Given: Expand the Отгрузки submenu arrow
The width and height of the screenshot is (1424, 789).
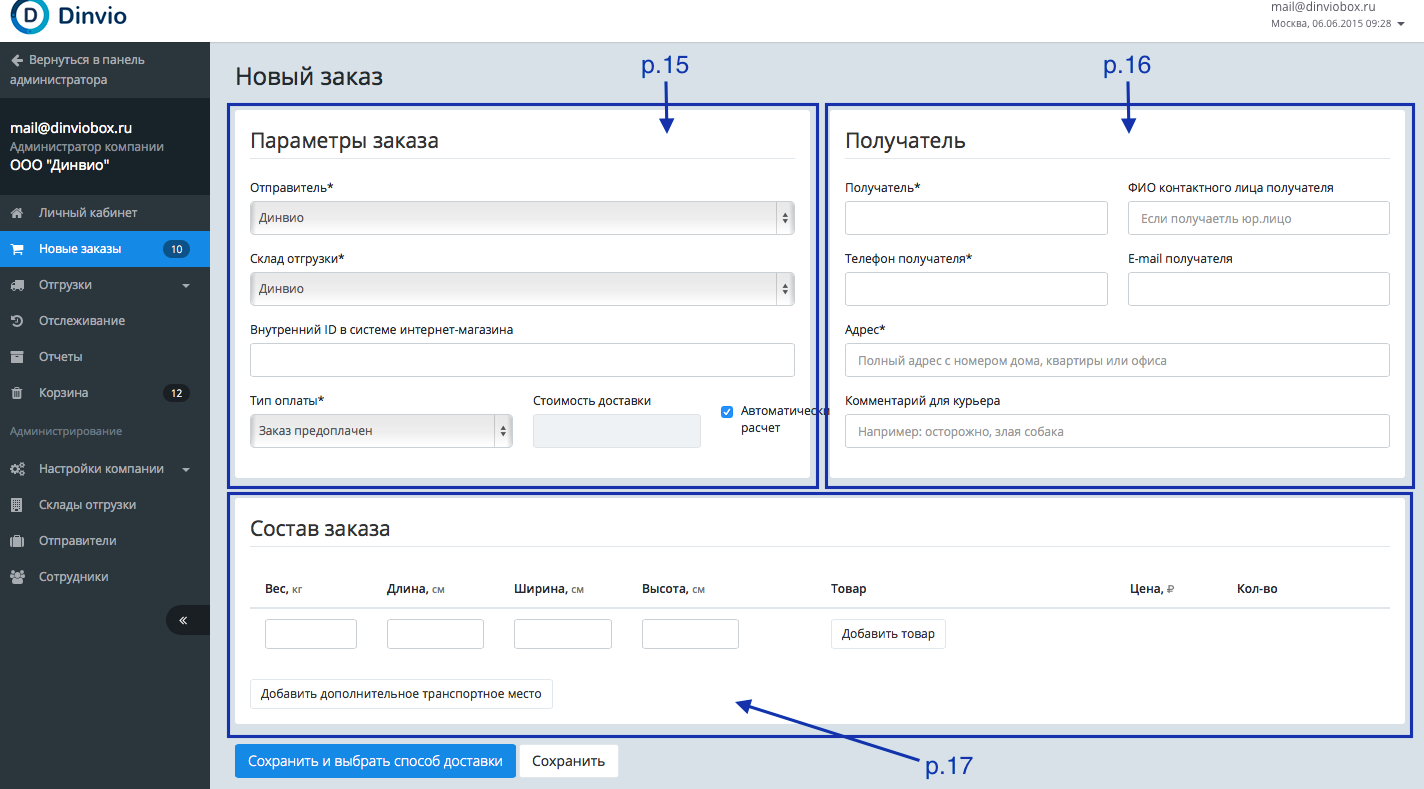Looking at the screenshot, I should pos(186,286).
